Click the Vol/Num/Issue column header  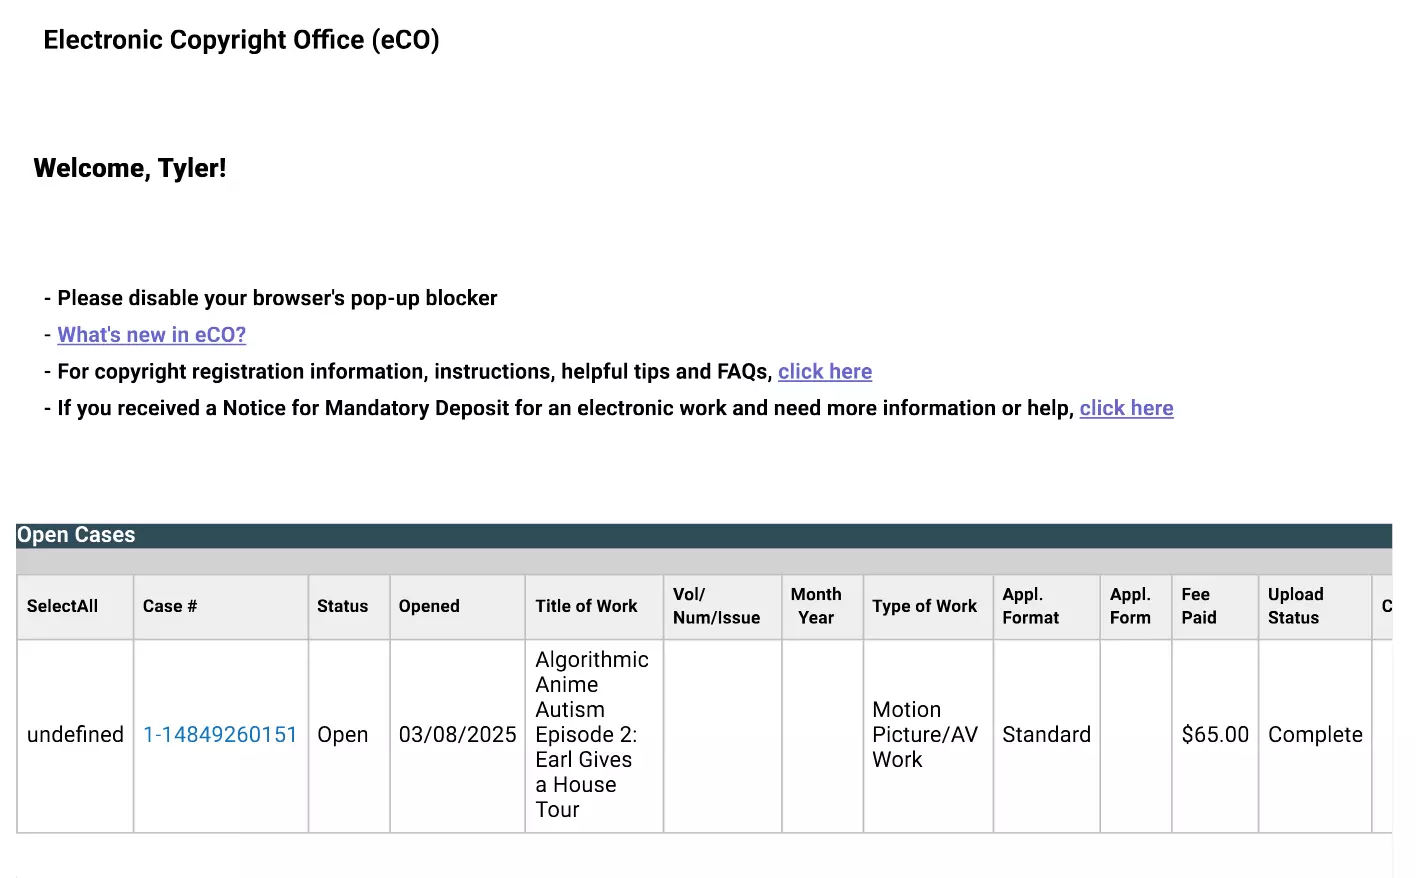tap(722, 606)
